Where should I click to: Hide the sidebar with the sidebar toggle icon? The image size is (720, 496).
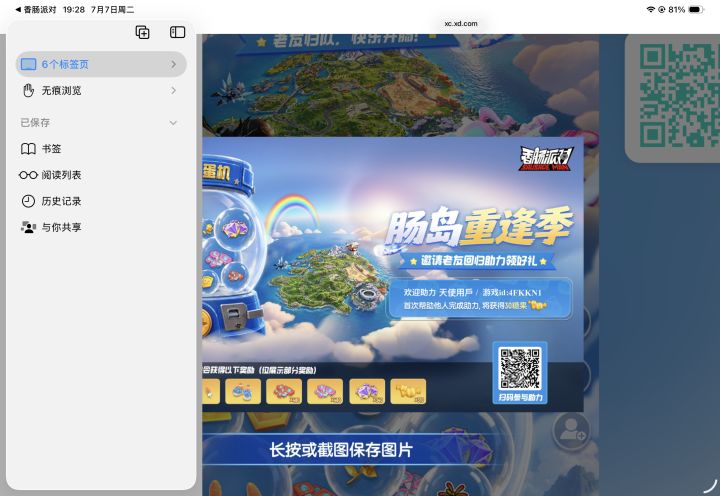click(177, 32)
